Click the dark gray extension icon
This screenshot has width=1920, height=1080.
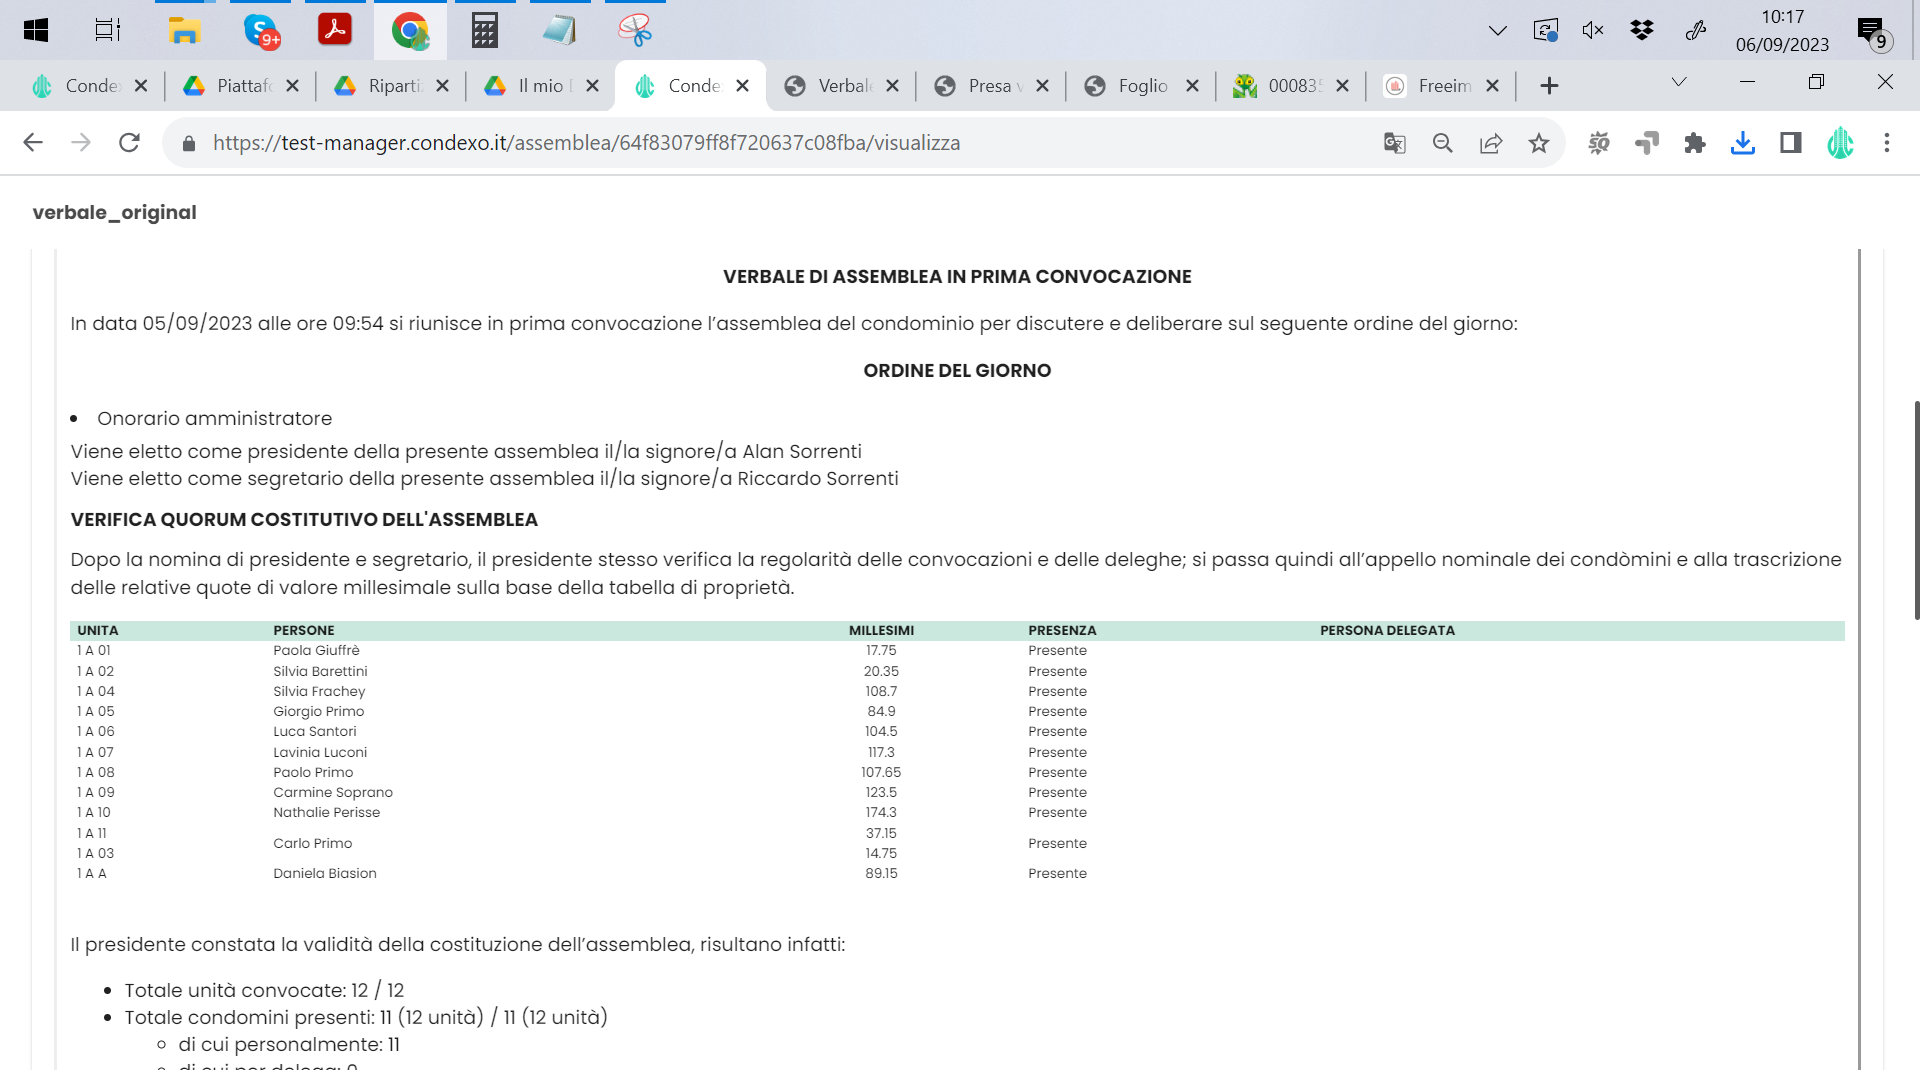click(x=1646, y=143)
